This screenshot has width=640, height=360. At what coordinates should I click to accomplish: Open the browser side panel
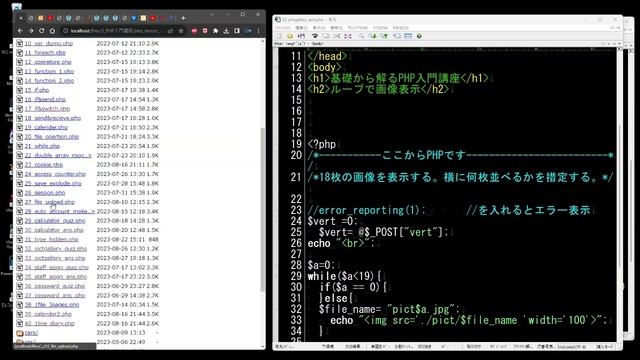(x=237, y=31)
